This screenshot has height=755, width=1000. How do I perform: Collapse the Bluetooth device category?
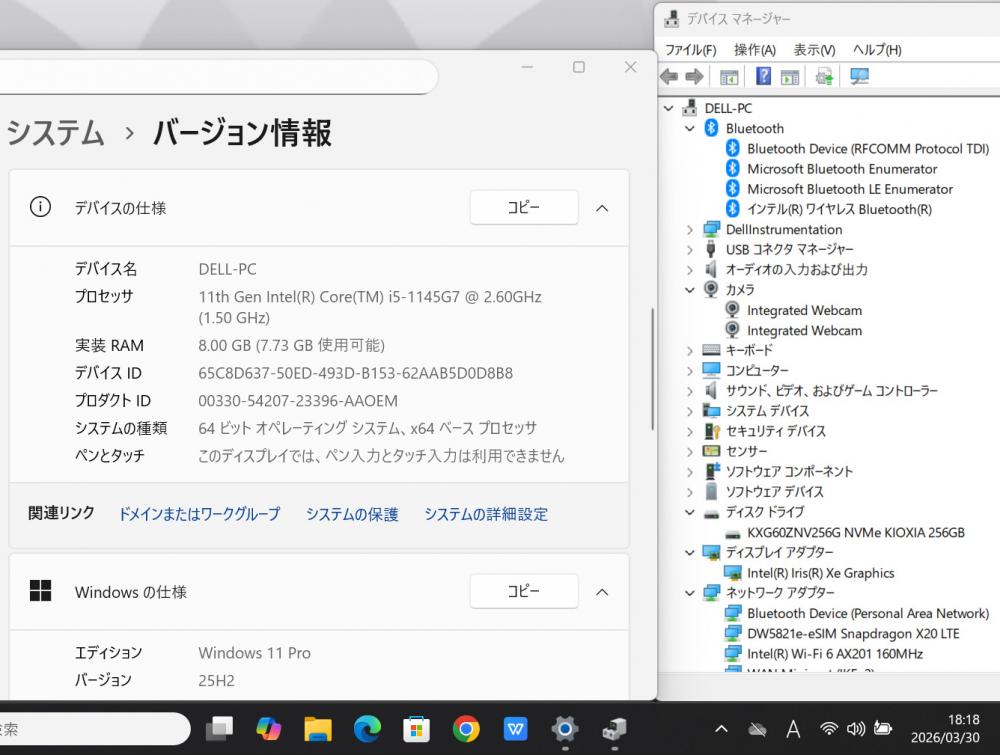(x=690, y=129)
